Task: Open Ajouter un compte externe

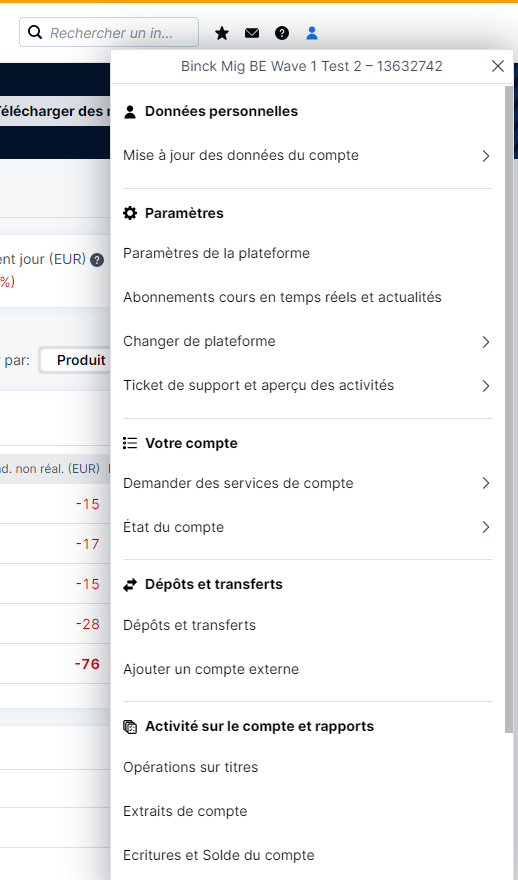Action: tap(211, 669)
